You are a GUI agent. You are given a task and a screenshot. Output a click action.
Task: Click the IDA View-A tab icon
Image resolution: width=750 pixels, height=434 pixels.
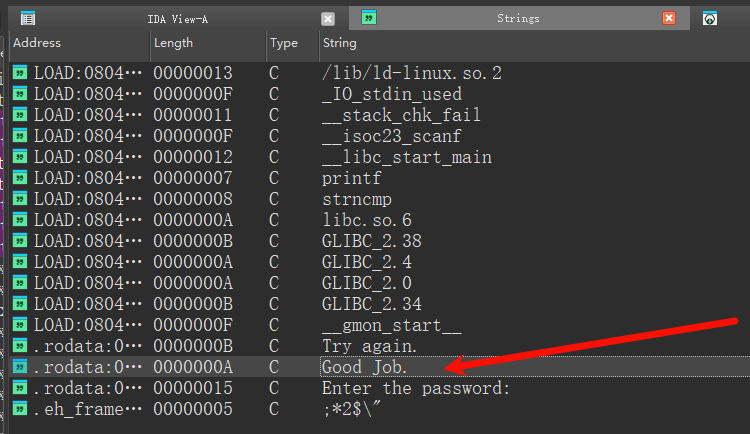point(28,19)
